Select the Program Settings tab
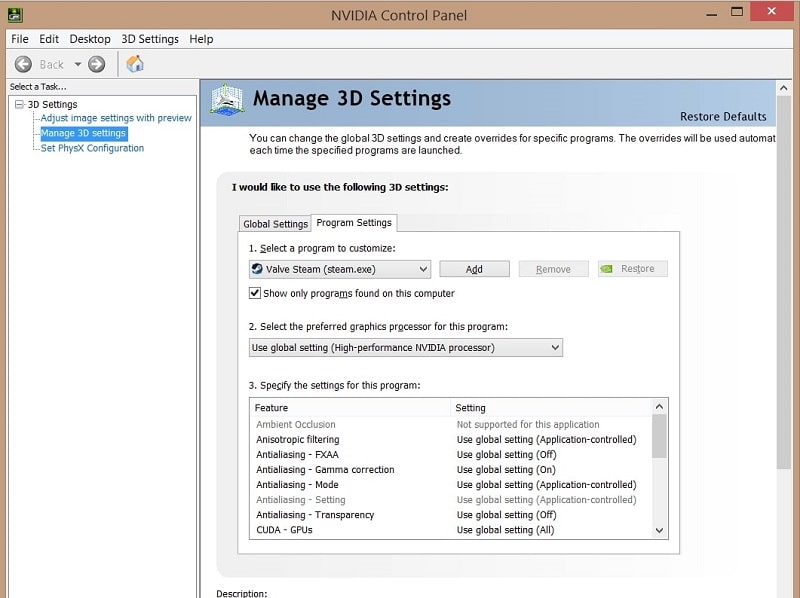Image resolution: width=800 pixels, height=598 pixels. (x=354, y=223)
